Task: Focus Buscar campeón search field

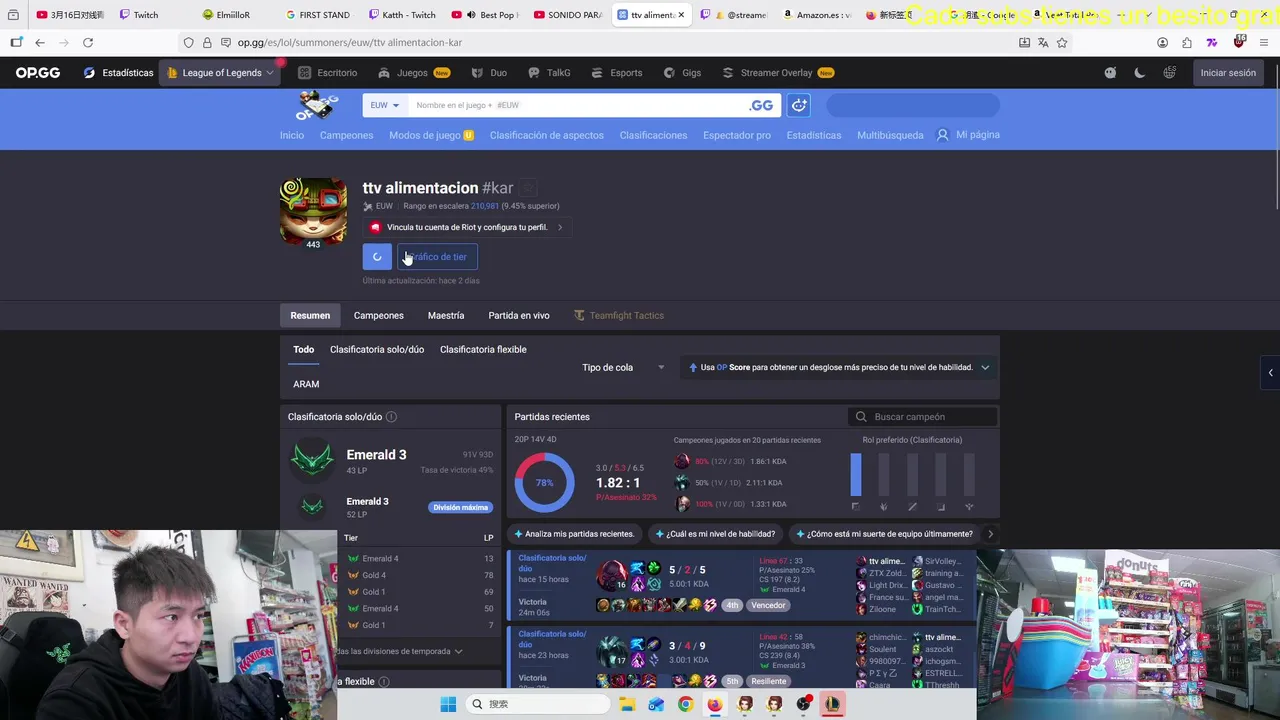Action: click(x=922, y=417)
